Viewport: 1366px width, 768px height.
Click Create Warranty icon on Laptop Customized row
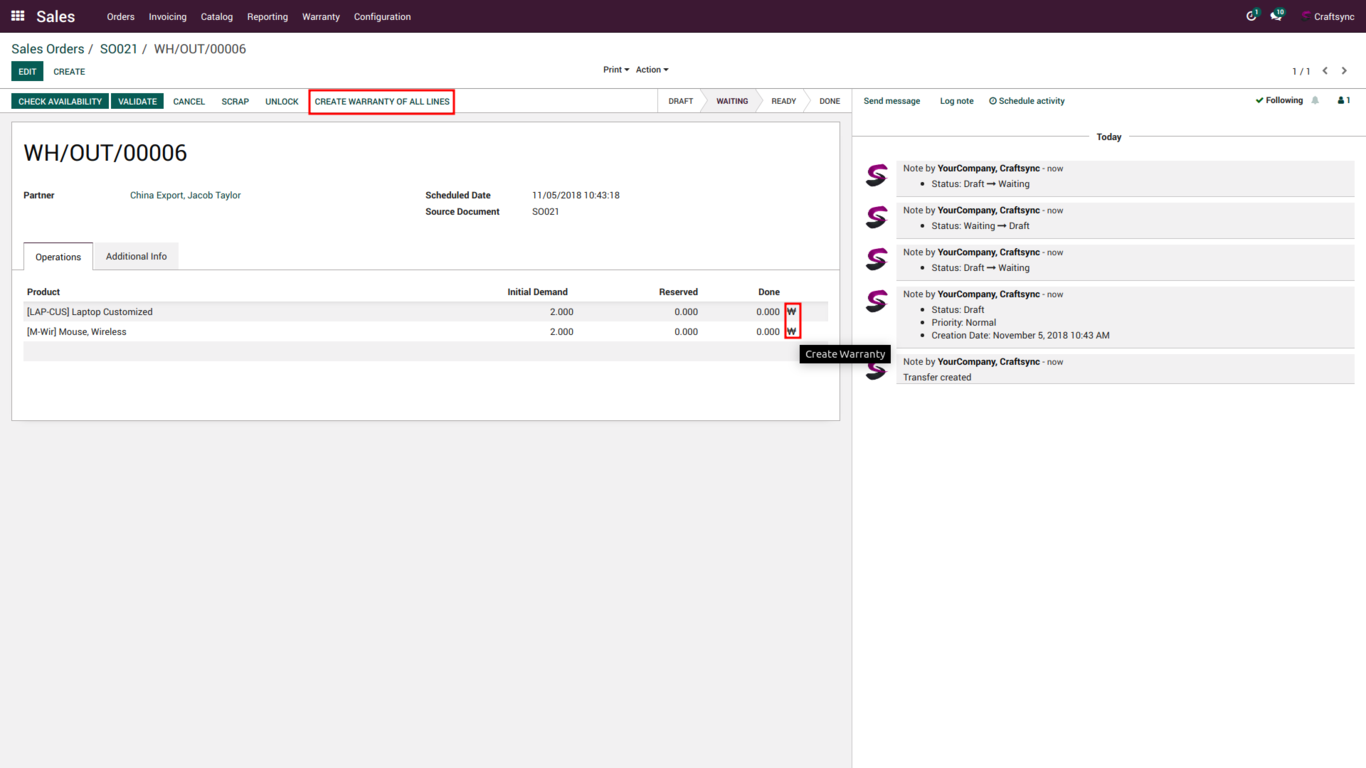coord(792,312)
